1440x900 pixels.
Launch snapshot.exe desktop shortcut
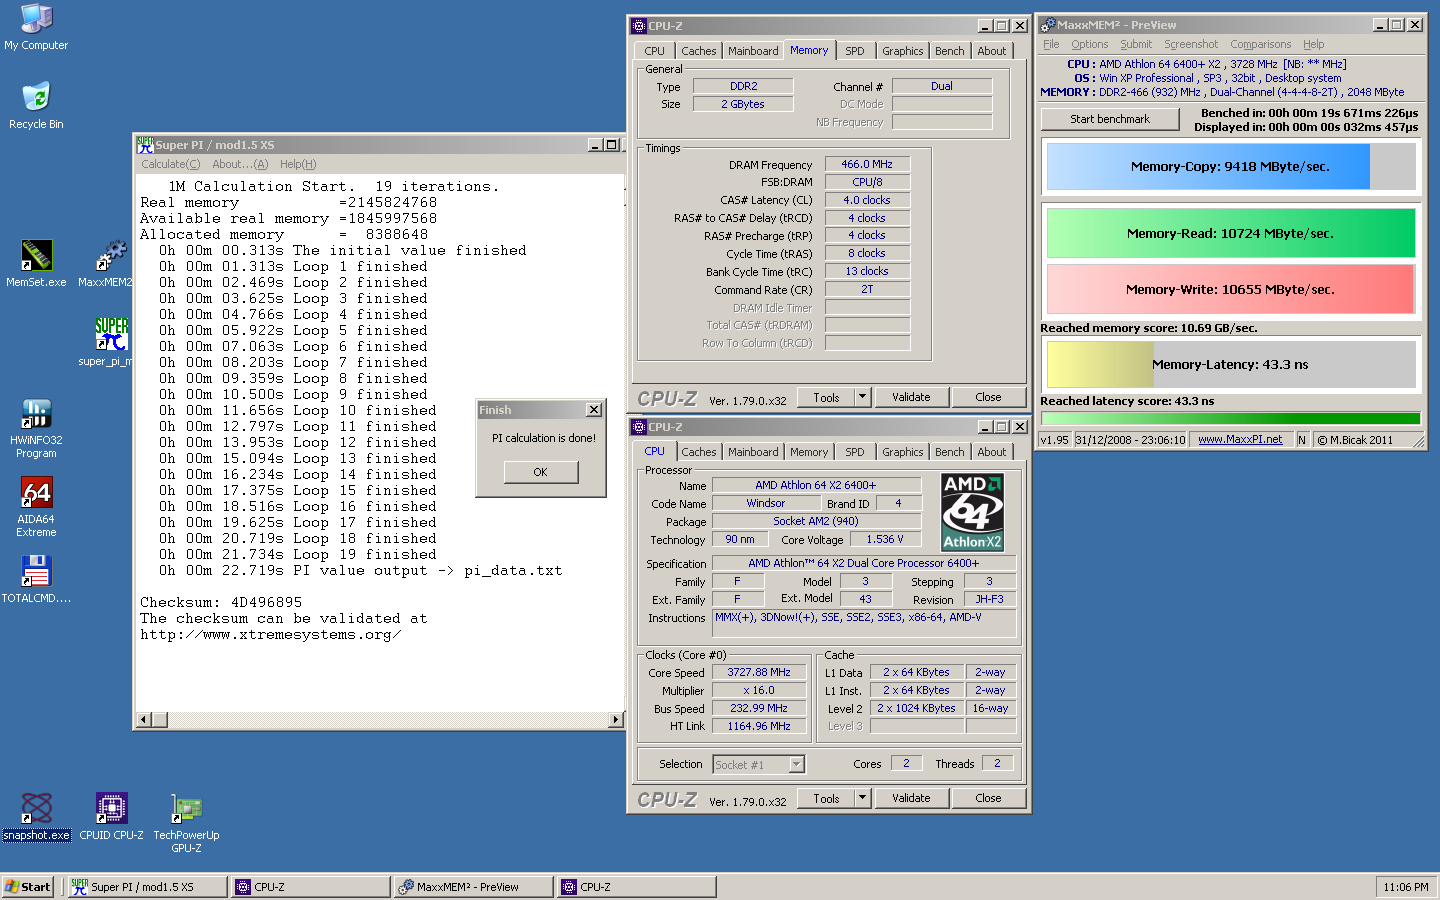tap(36, 816)
